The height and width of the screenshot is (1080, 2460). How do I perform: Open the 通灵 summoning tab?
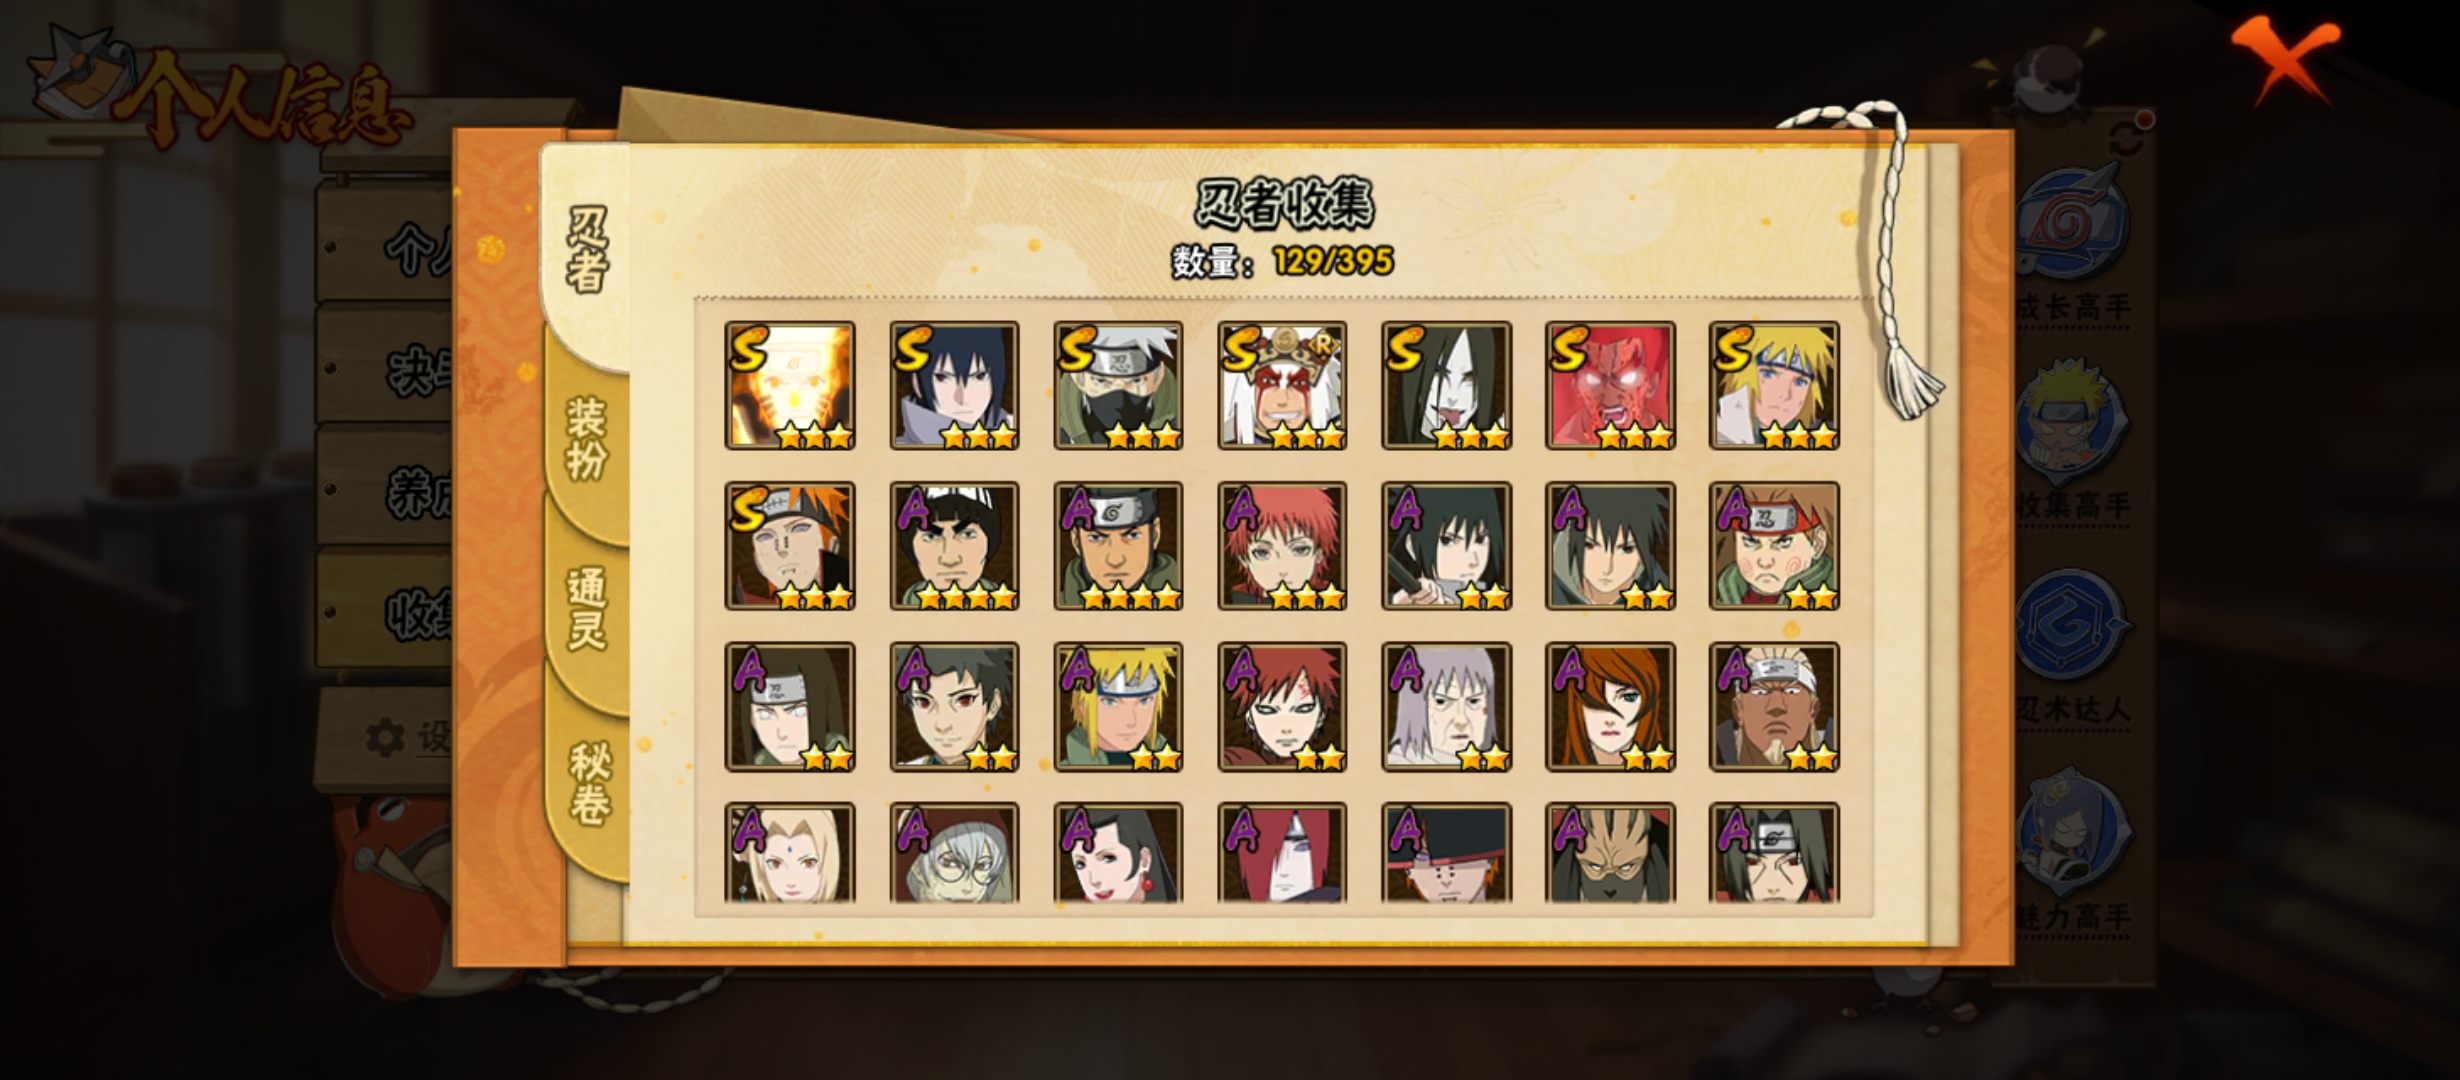[586, 608]
